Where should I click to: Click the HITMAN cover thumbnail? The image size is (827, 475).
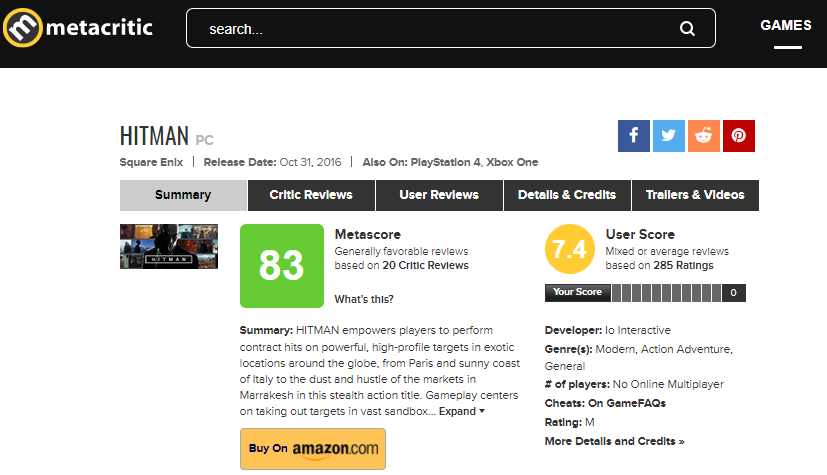tap(169, 246)
